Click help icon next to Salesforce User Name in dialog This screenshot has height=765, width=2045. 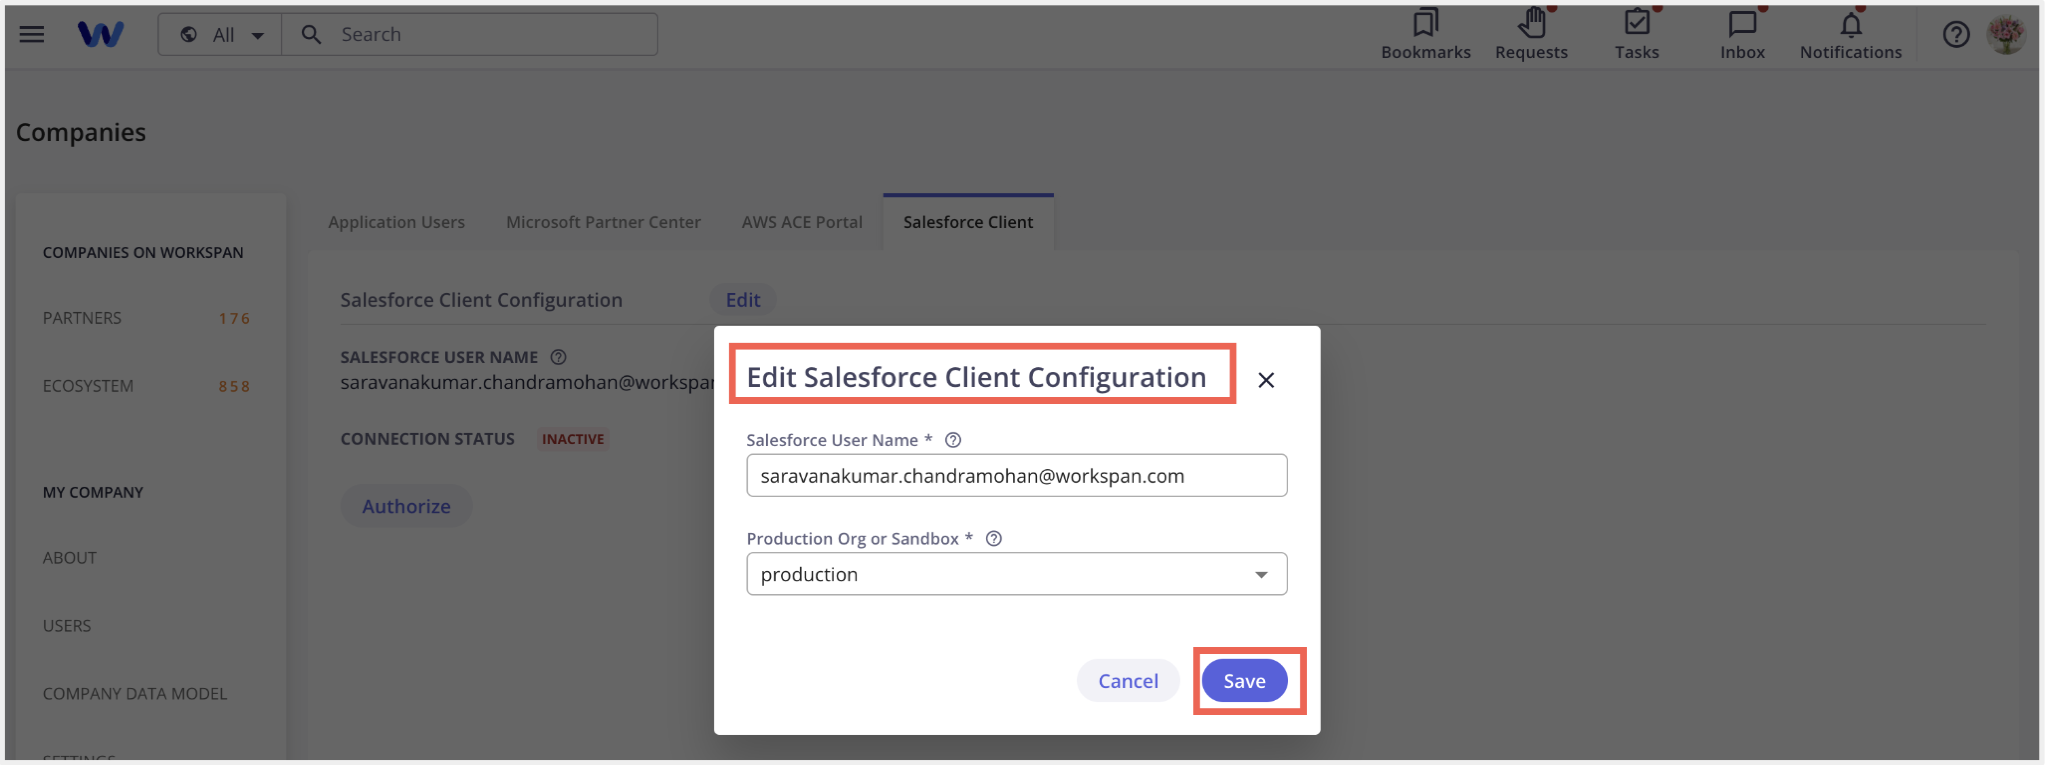(953, 440)
